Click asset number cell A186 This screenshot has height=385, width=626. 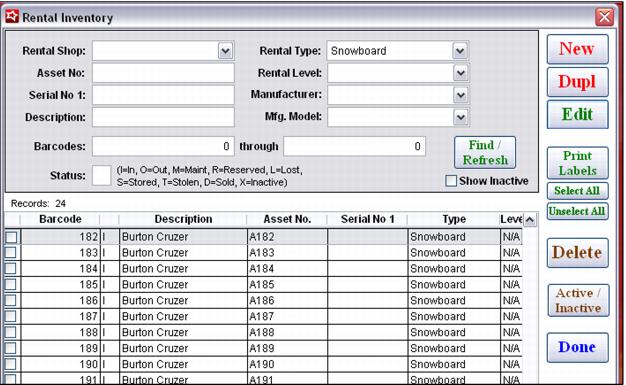(287, 301)
